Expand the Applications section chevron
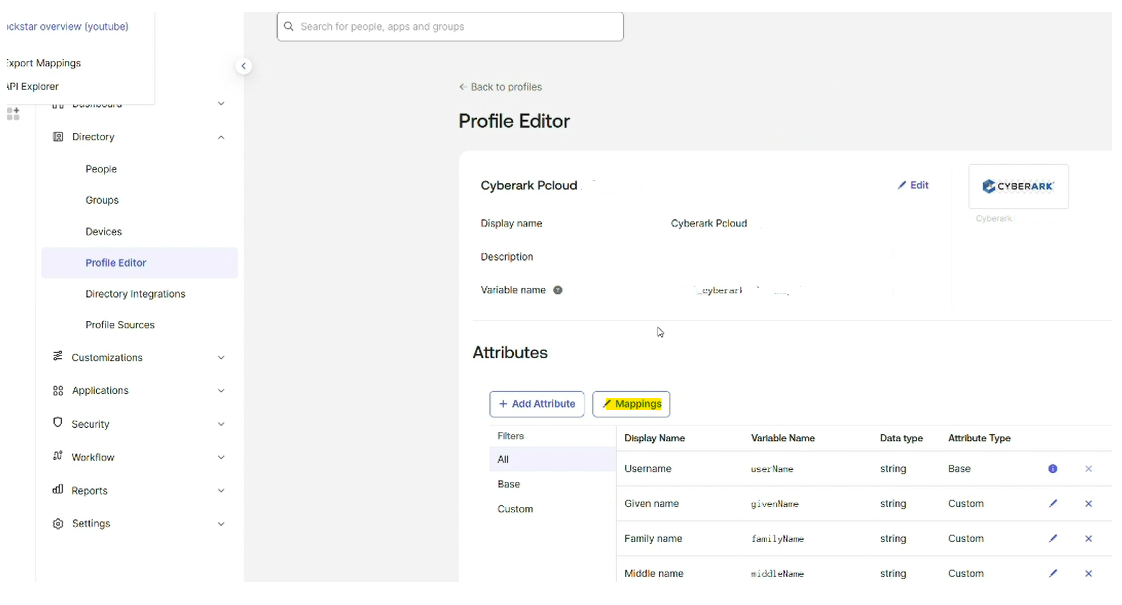Screen dimensions: 1122x605 pos(221,391)
